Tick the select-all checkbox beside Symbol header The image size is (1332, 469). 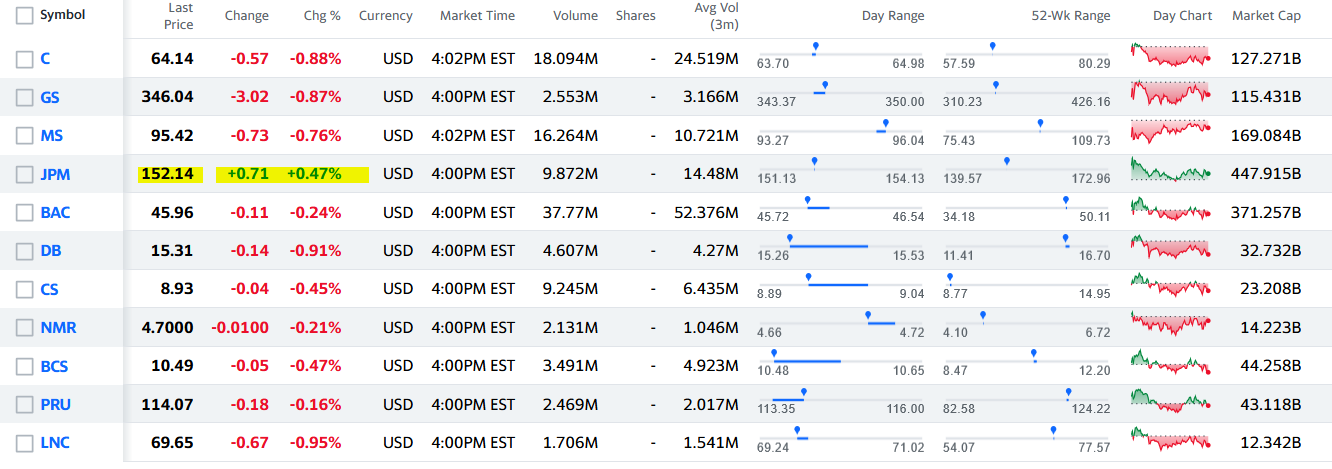(x=24, y=15)
